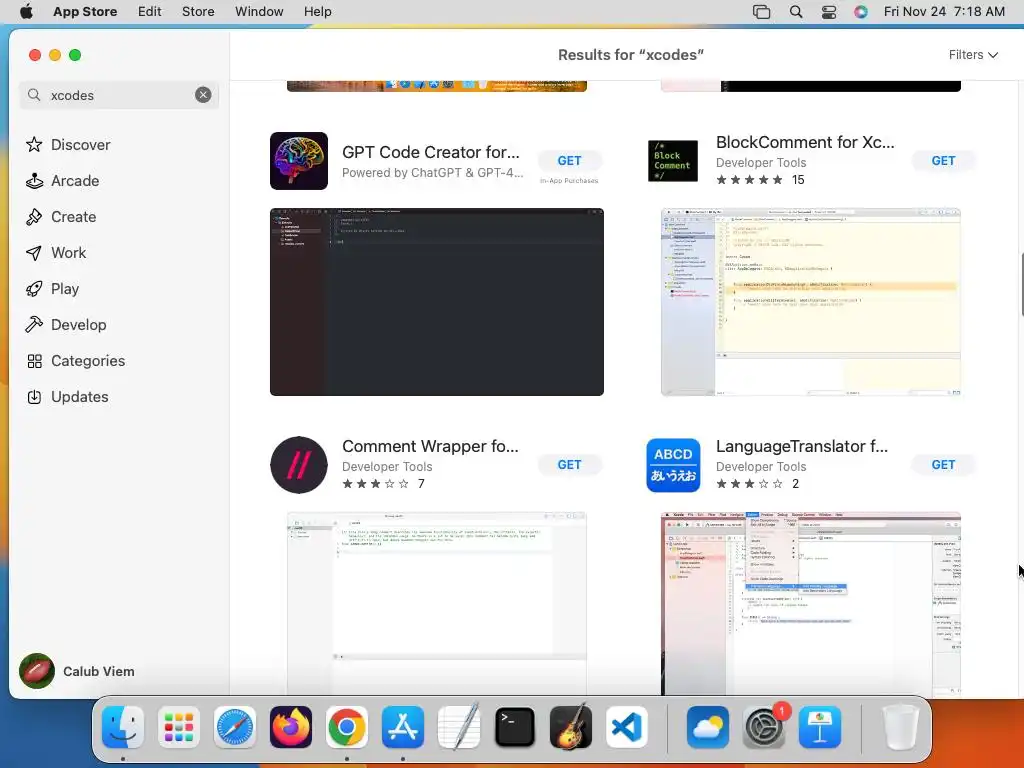The height and width of the screenshot is (768, 1024).
Task: Open the Store menu
Action: click(x=198, y=12)
